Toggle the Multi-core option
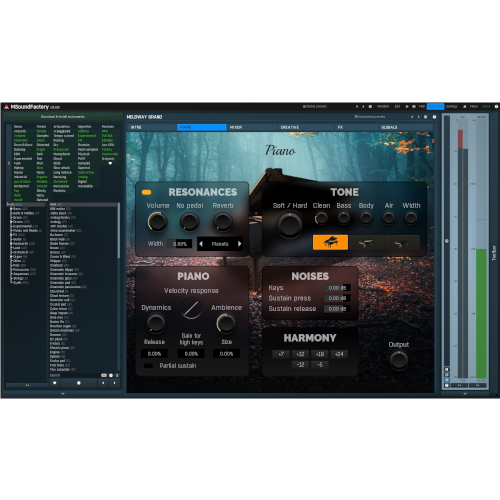 [435, 107]
